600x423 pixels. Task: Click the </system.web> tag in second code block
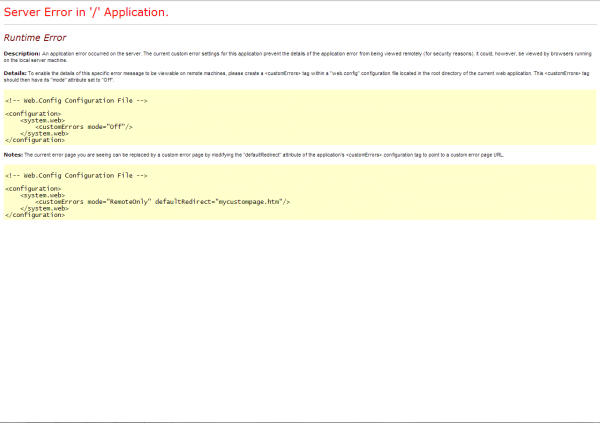point(44,209)
